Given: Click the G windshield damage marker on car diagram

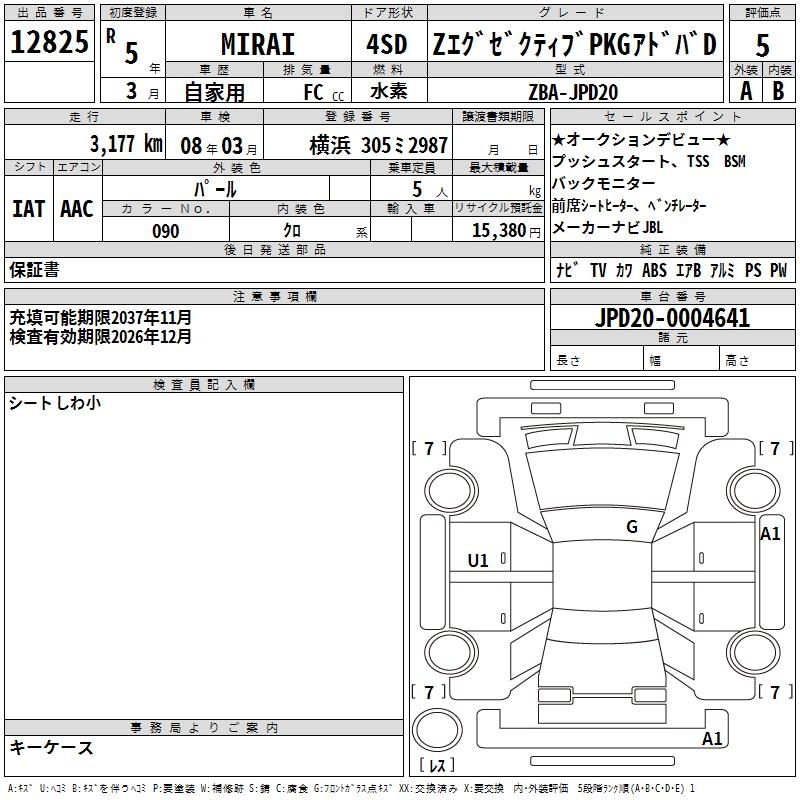Looking at the screenshot, I should click(x=631, y=527).
